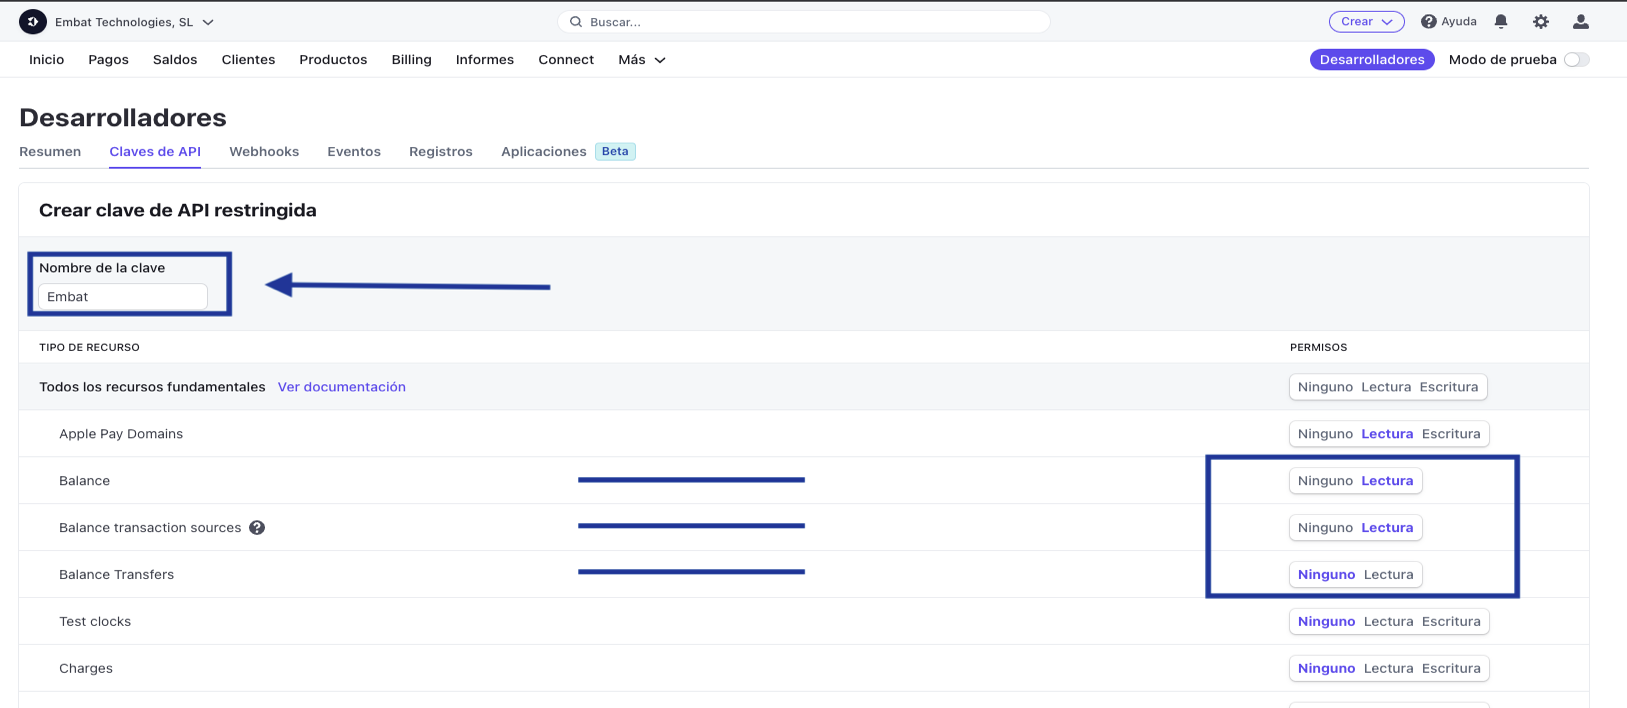Set all fundamental resources to Lectura
The image size is (1627, 708).
1386,387
